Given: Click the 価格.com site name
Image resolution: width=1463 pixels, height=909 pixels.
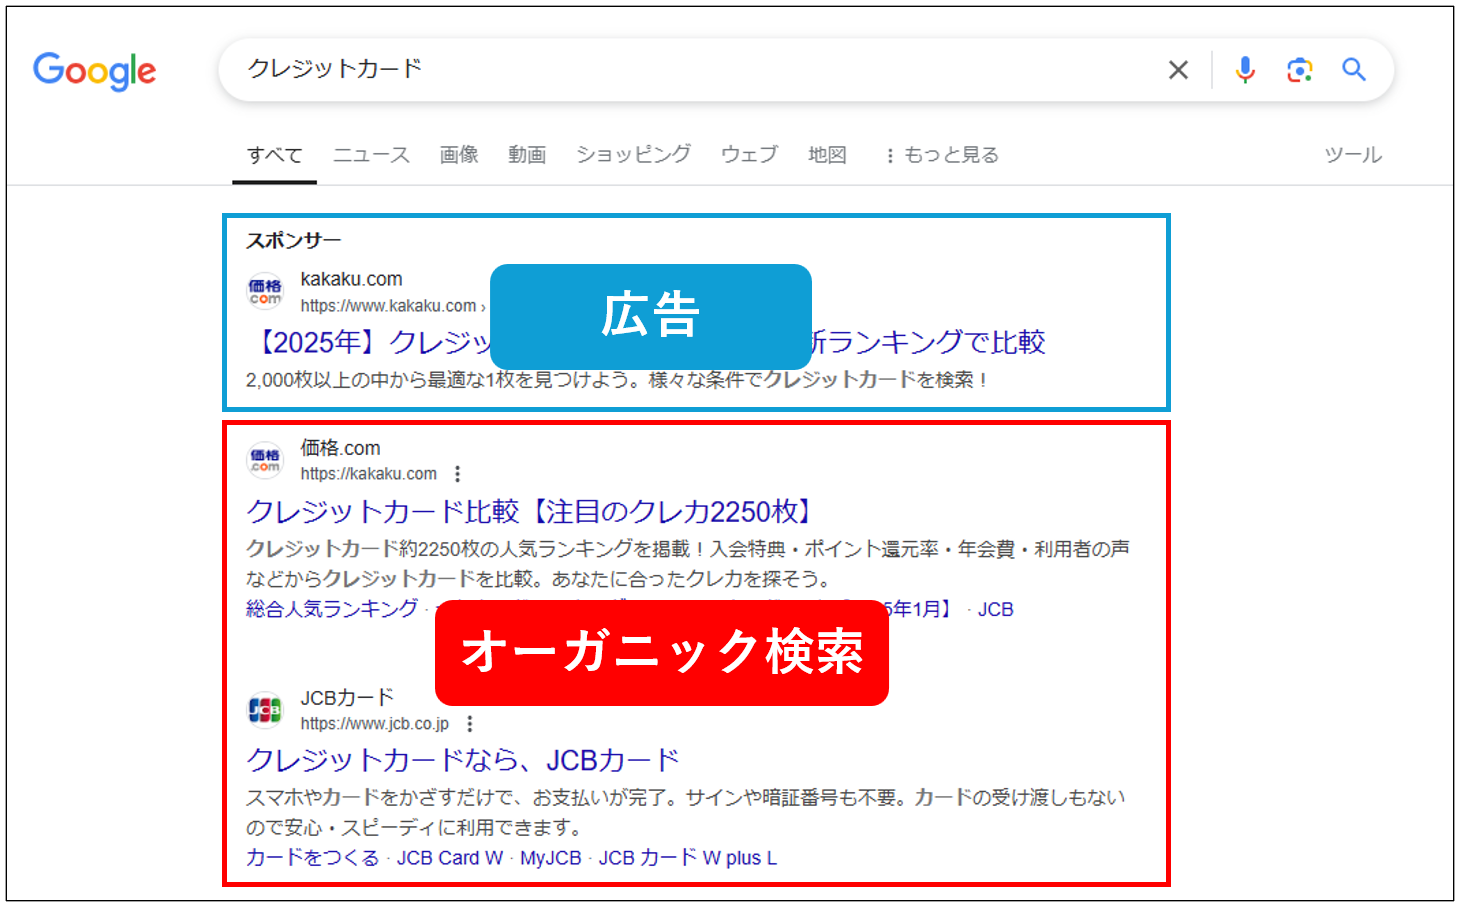Looking at the screenshot, I should pos(340,448).
